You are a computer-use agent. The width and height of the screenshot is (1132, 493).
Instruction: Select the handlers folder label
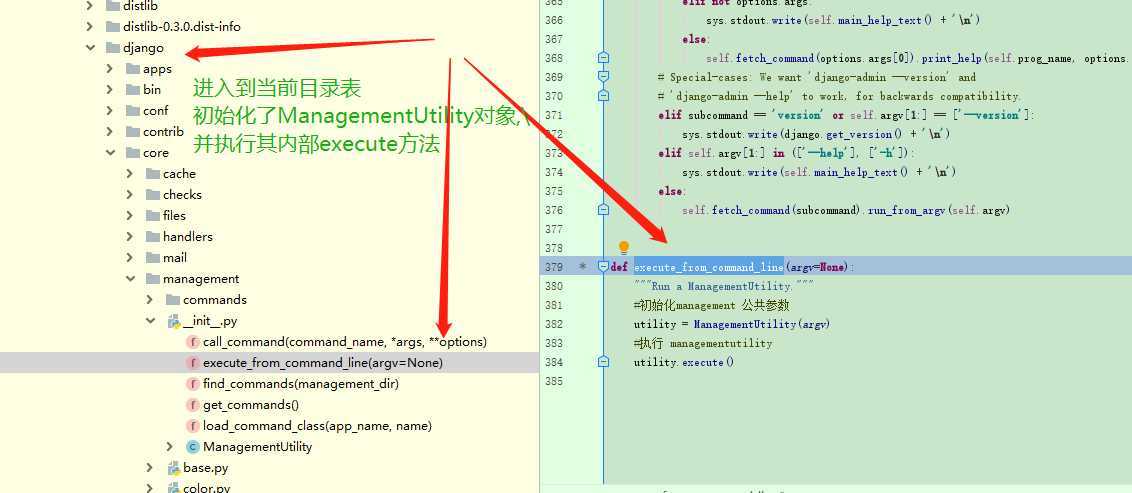pos(188,236)
